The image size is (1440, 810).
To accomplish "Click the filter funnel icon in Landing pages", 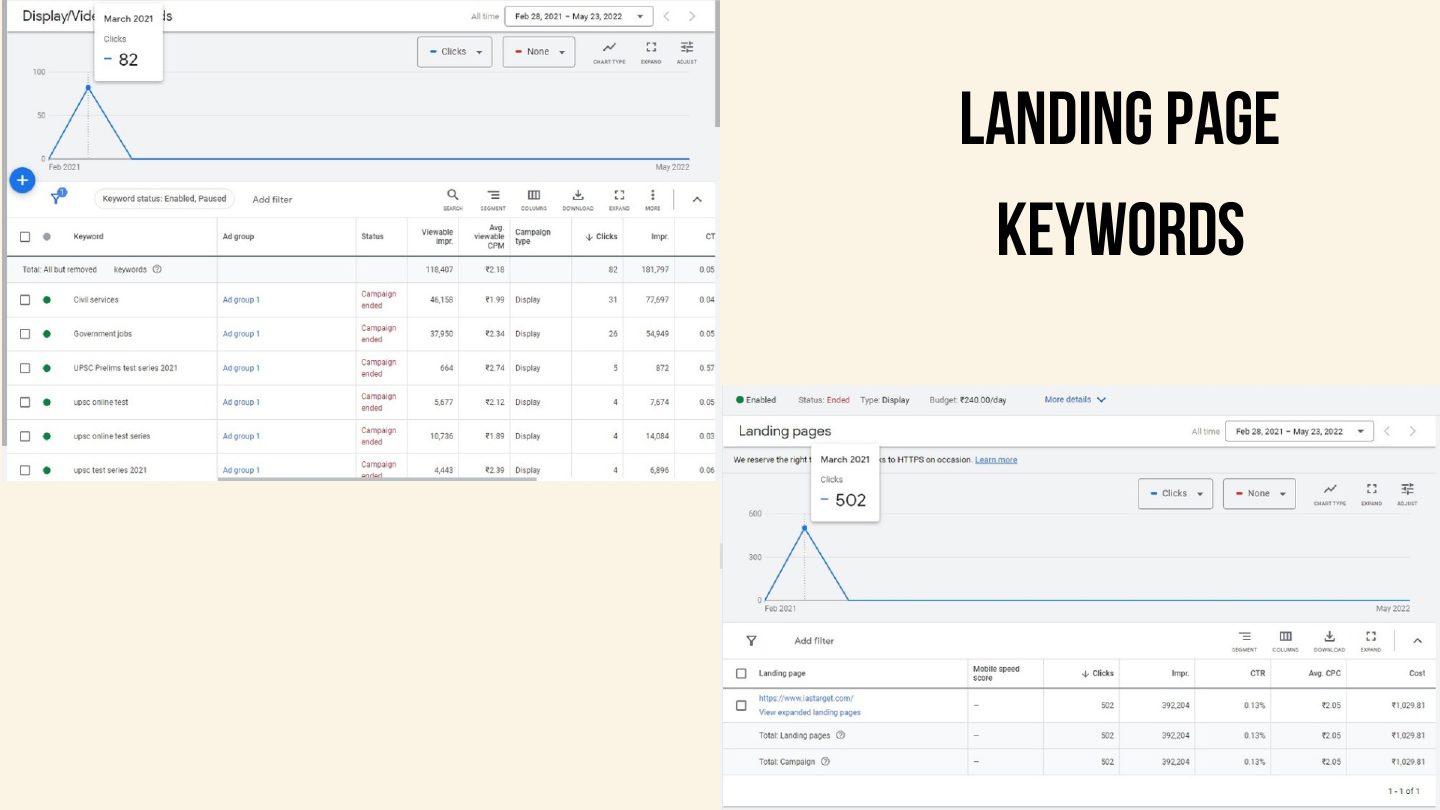I will pos(751,641).
